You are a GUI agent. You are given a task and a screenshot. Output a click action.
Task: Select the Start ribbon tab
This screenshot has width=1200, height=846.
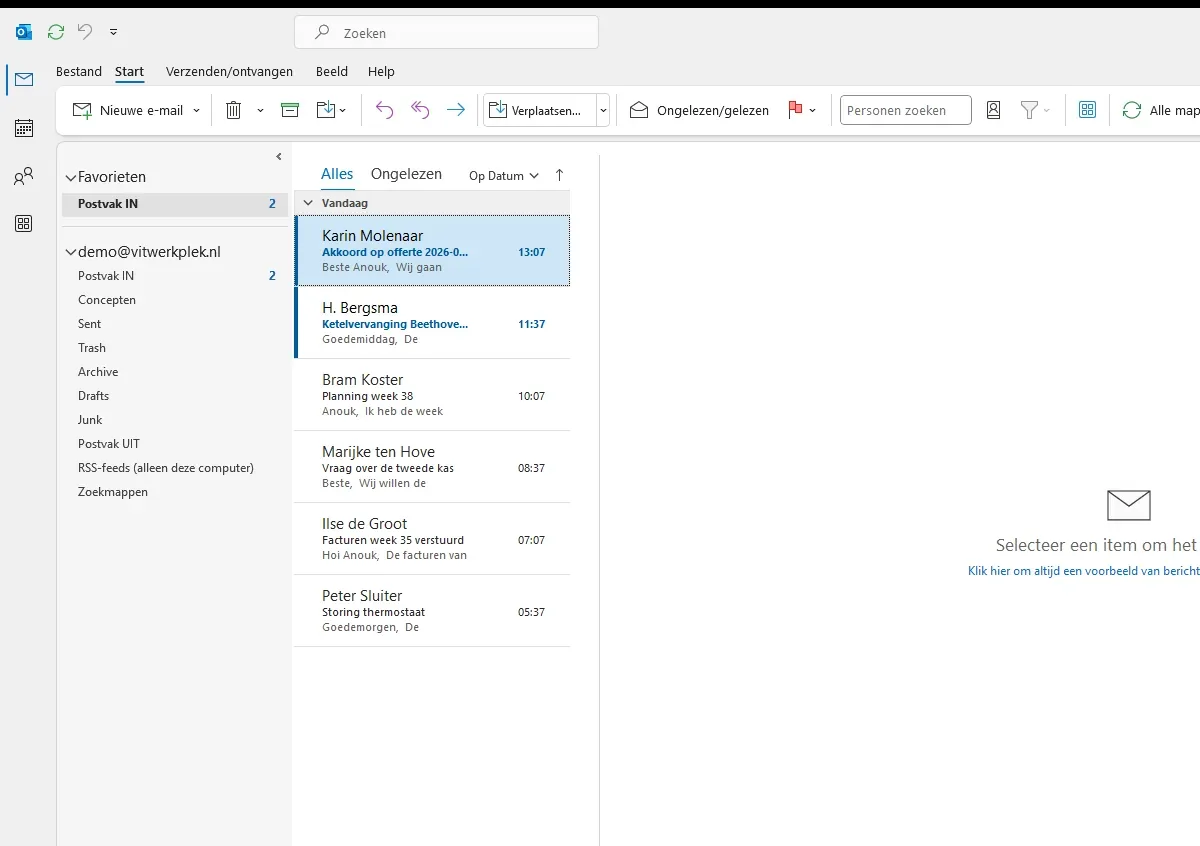coord(129,71)
